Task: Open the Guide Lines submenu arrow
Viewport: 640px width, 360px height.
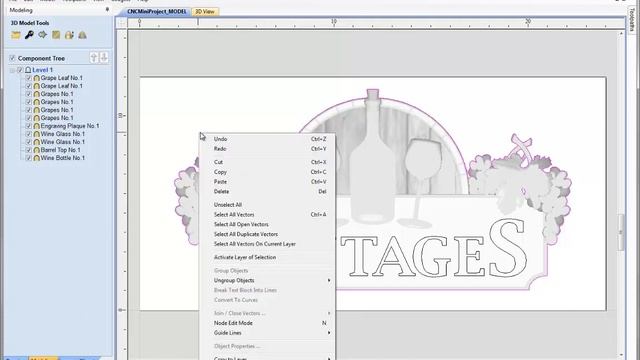Action: pos(329,333)
